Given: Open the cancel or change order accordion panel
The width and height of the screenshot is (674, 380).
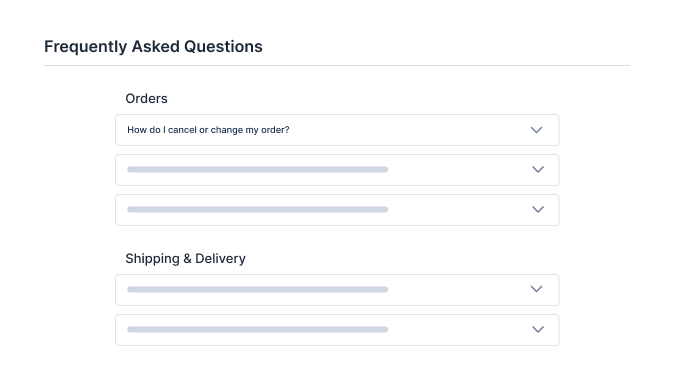Looking at the screenshot, I should click(337, 130).
